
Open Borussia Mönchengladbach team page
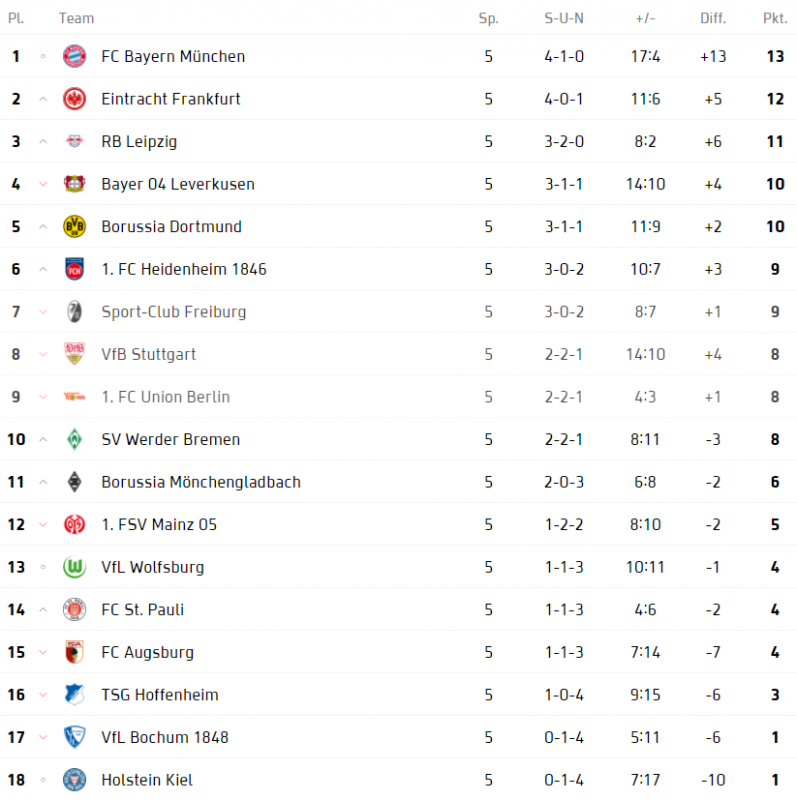(201, 482)
